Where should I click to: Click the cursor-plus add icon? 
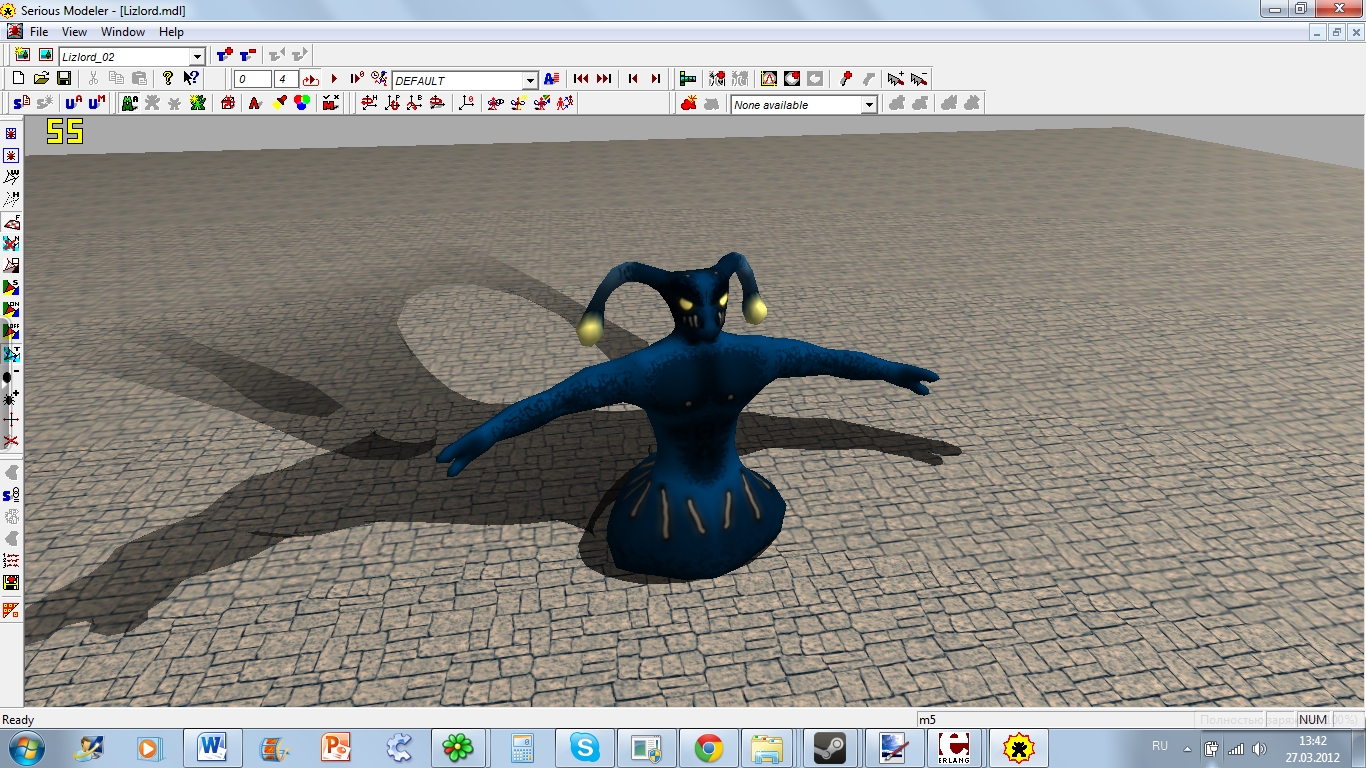(x=895, y=79)
